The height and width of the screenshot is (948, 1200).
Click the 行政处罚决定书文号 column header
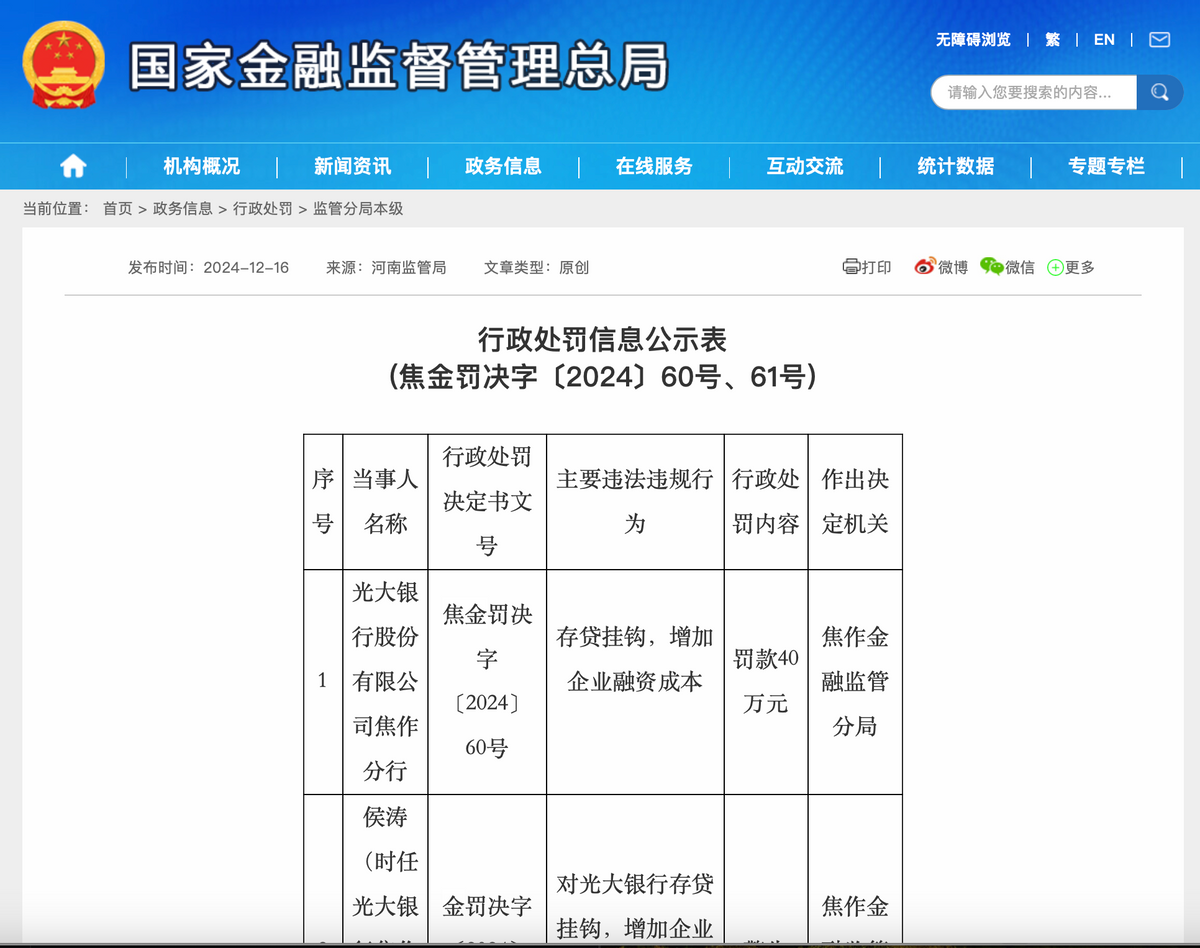point(487,502)
